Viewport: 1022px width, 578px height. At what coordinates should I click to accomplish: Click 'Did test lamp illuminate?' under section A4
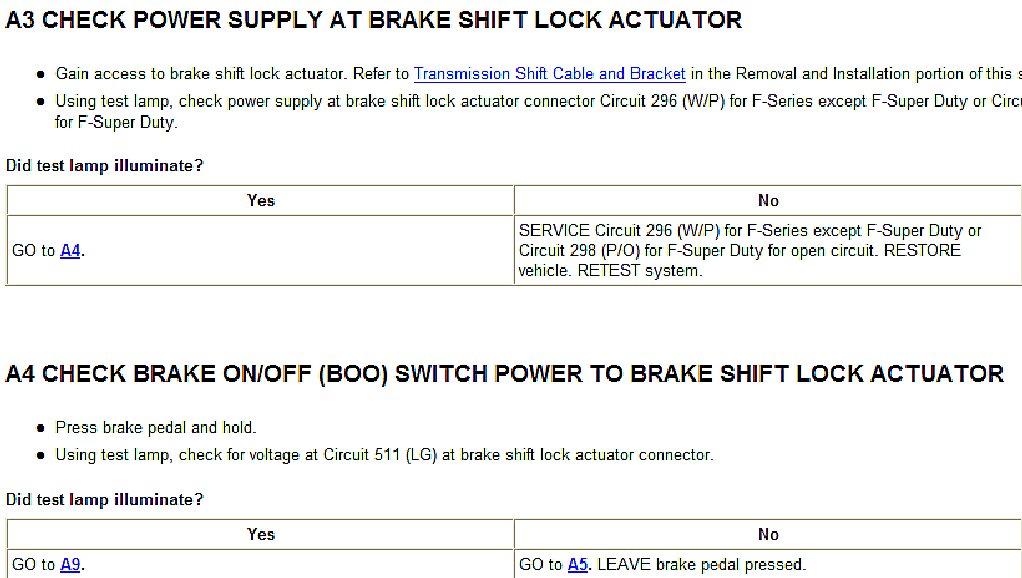click(105, 500)
